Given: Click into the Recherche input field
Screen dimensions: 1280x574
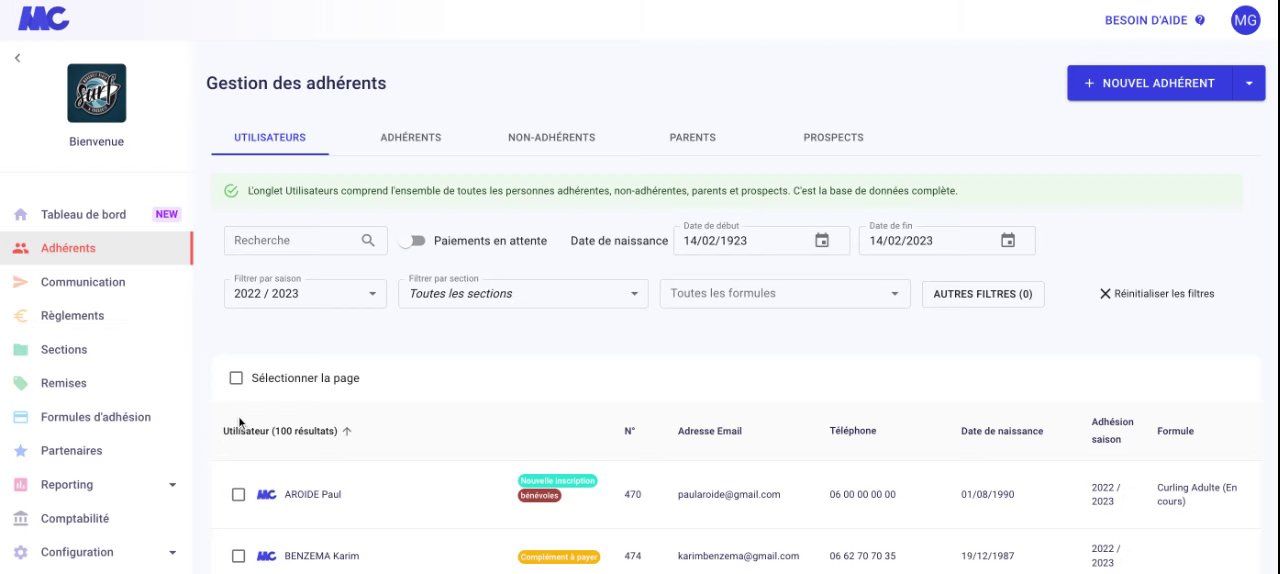Looking at the screenshot, I should pyautogui.click(x=290, y=240).
